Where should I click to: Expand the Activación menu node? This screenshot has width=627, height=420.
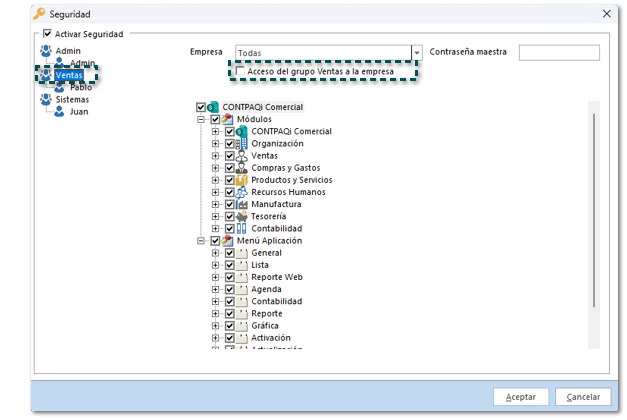click(x=215, y=338)
